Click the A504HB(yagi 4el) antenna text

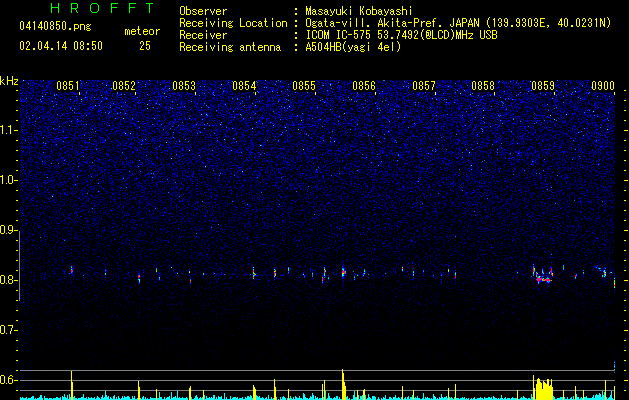pos(353,47)
